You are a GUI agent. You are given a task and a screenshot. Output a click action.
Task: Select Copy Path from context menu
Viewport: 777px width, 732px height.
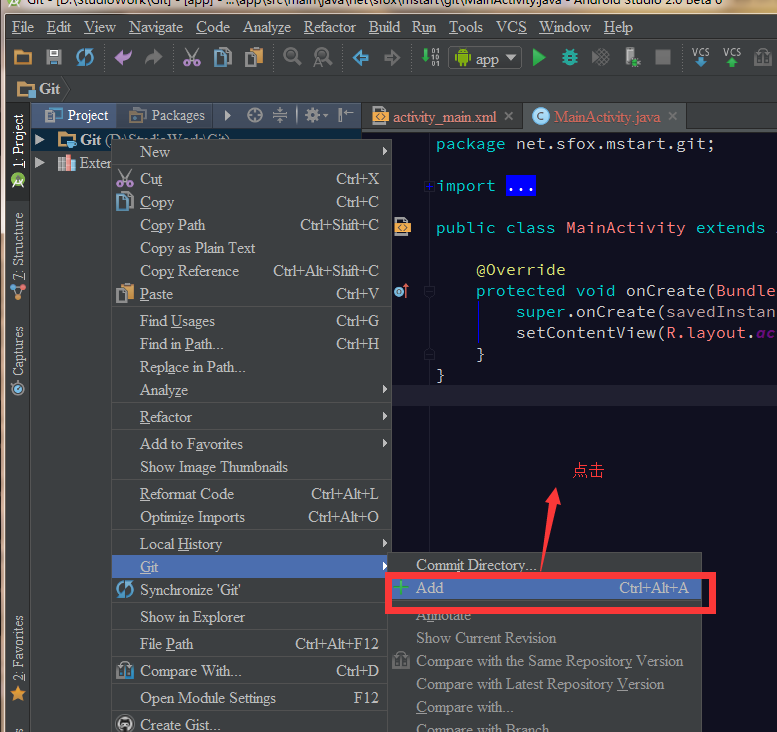(251, 225)
